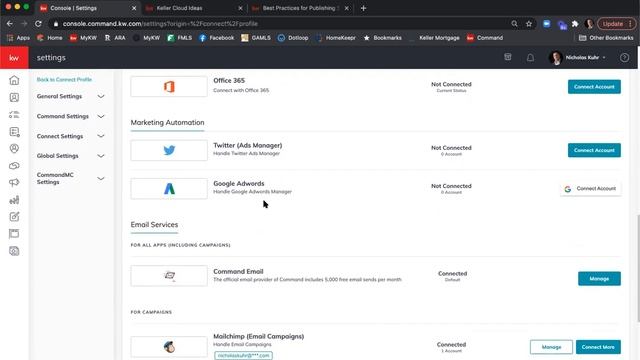640x360 pixels.
Task: Switch to the Keller Cloud Ideas tab
Action: point(180,8)
